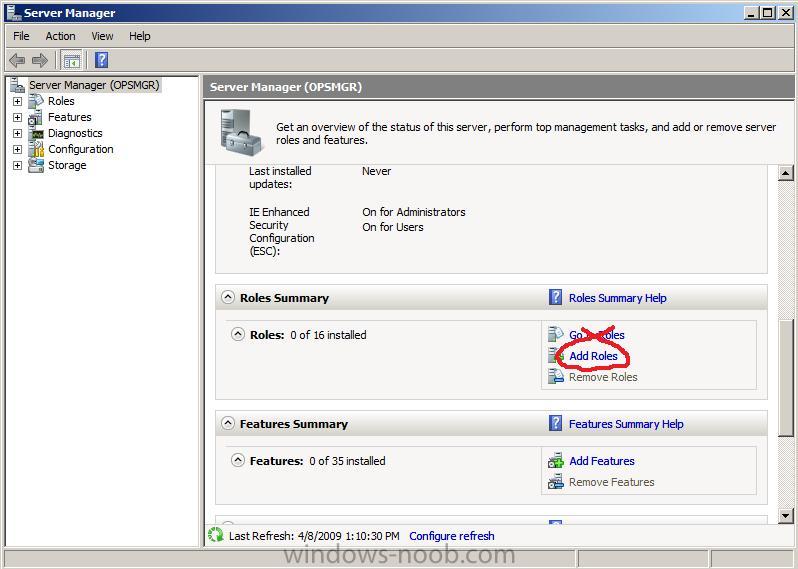Toggle the show/hide console tree toolbar icon
This screenshot has width=798, height=569.
72,61
